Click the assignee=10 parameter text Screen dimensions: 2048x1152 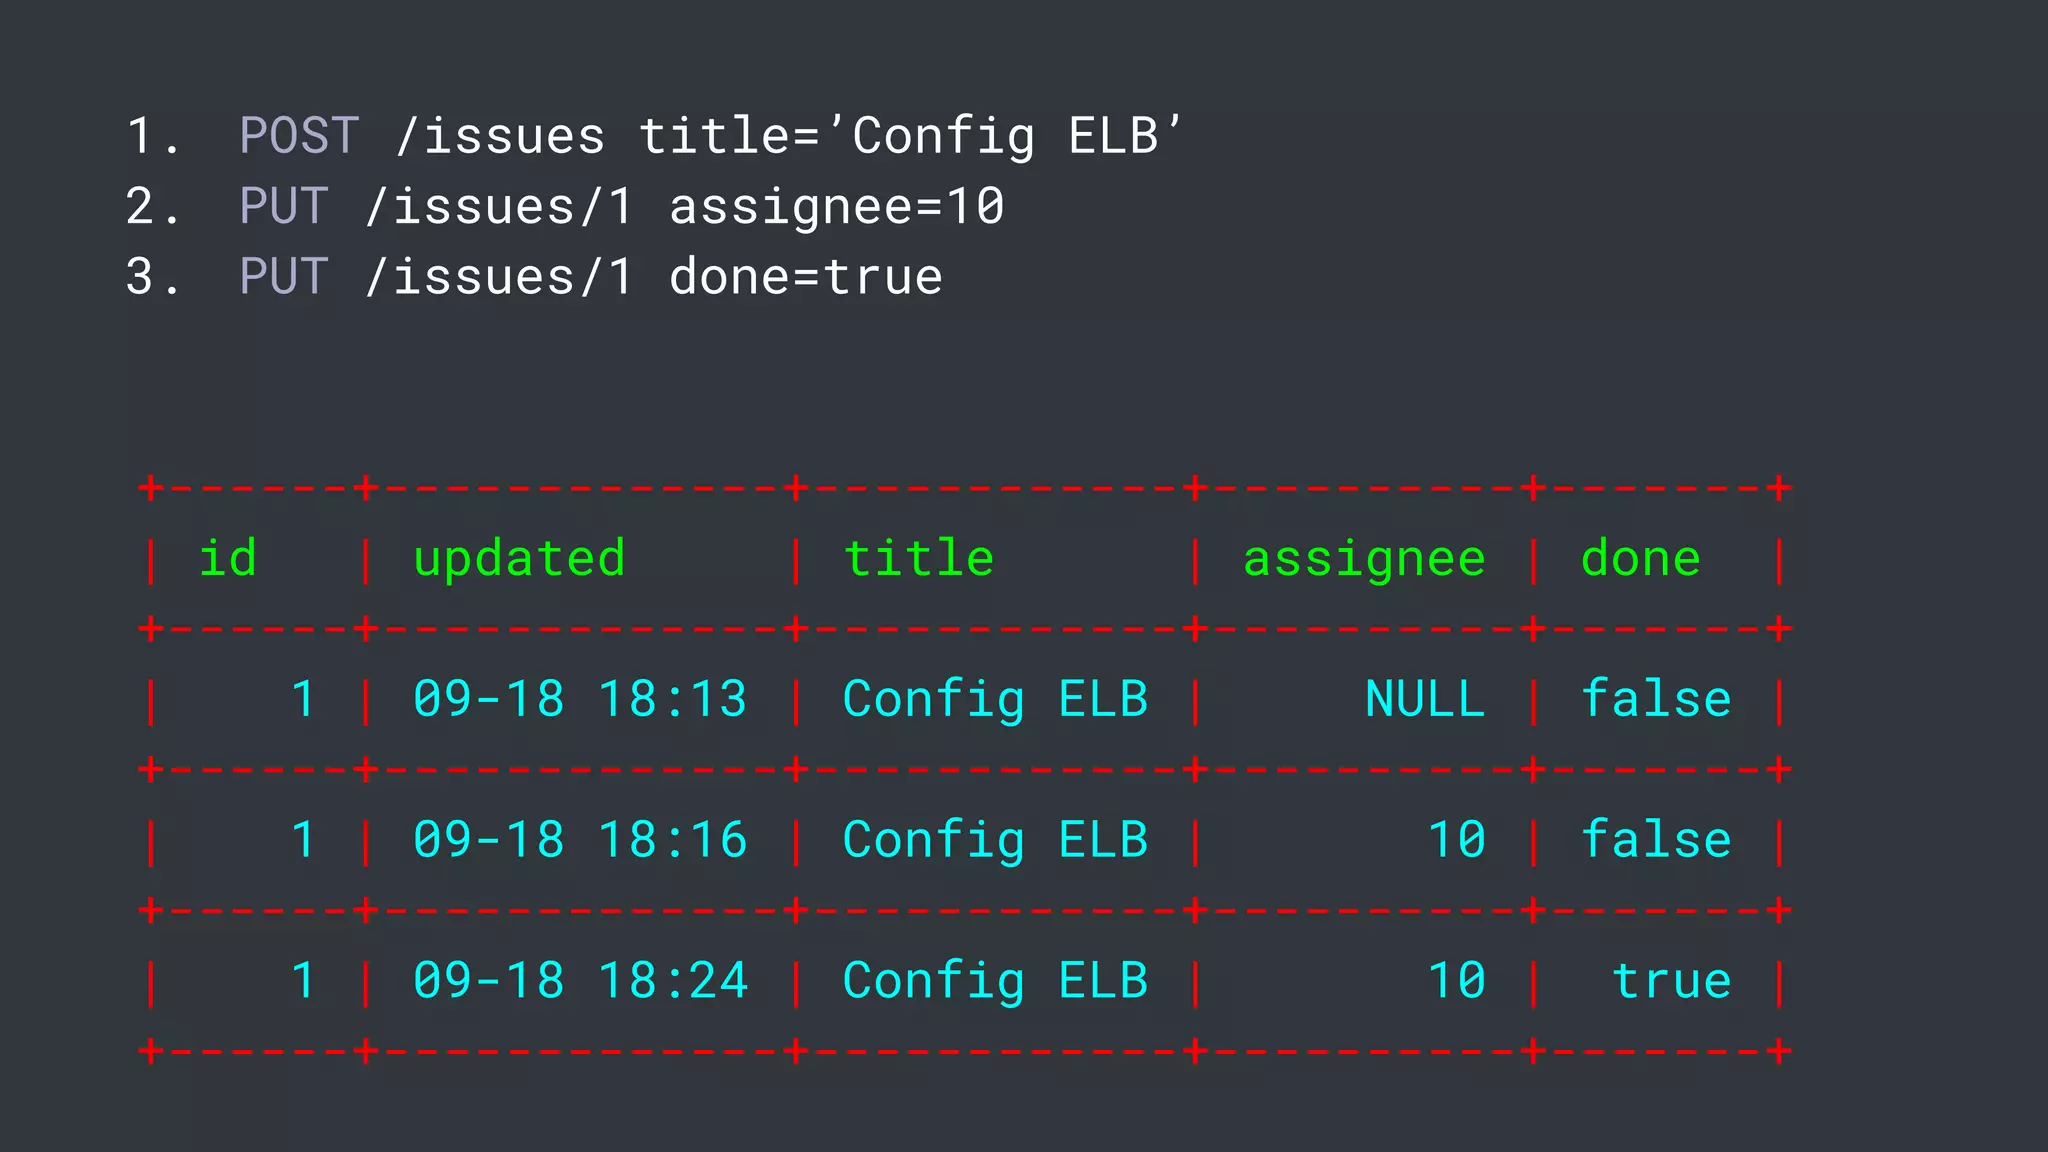point(836,208)
